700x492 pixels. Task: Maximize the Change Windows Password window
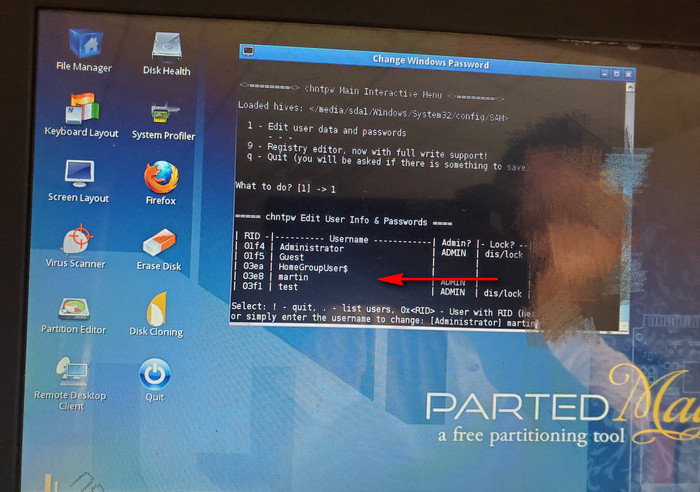pyautogui.click(x=617, y=73)
